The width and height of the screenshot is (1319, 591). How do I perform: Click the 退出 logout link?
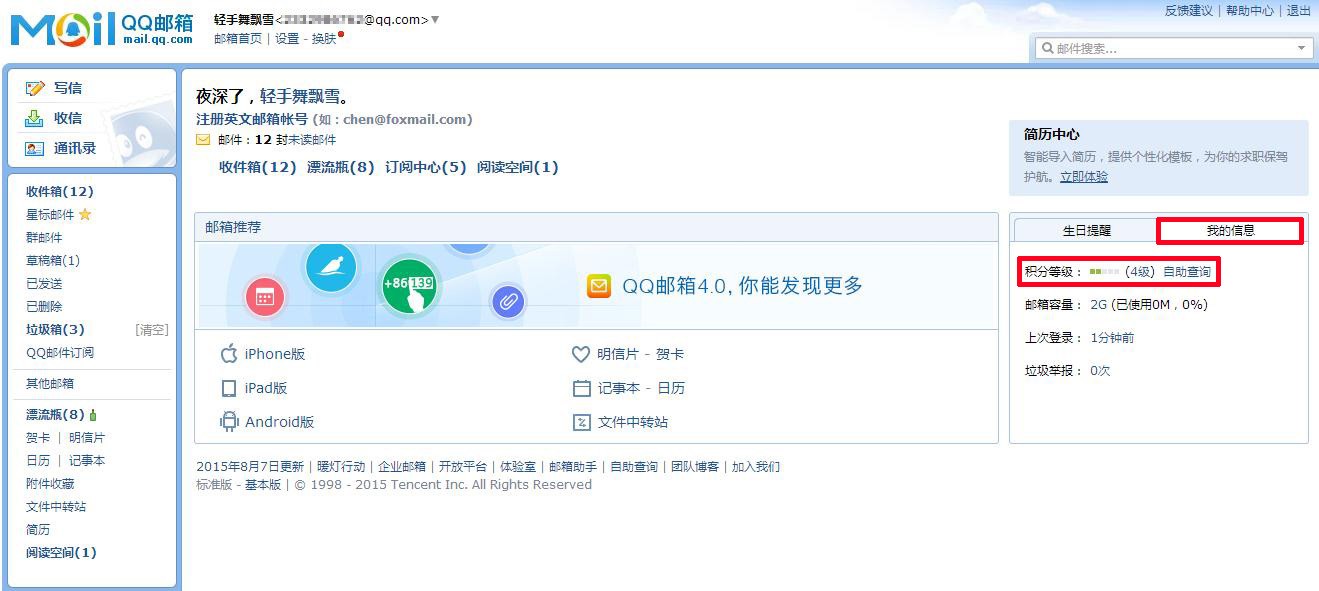1298,11
